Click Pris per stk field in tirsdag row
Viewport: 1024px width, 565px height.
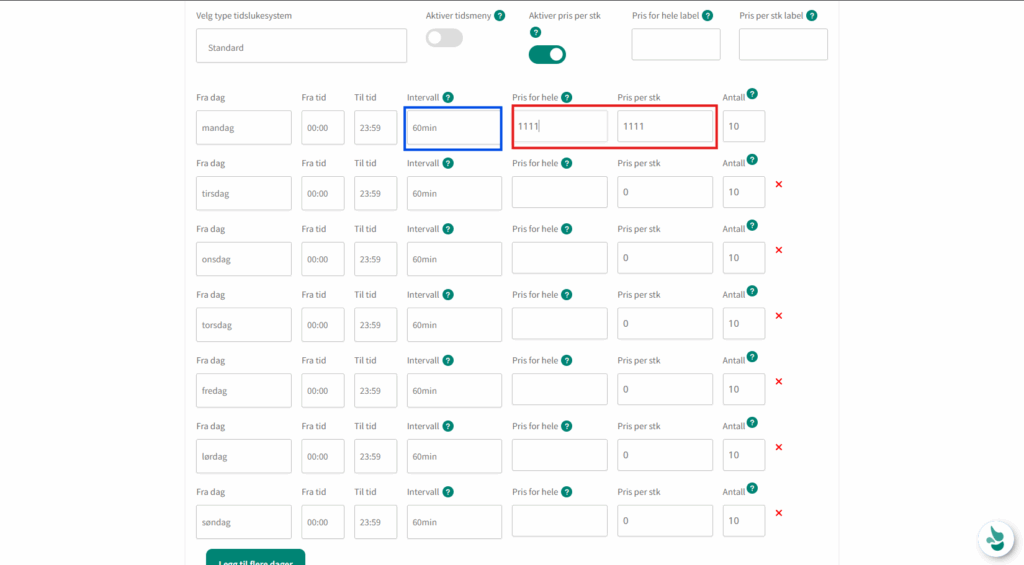tap(665, 193)
